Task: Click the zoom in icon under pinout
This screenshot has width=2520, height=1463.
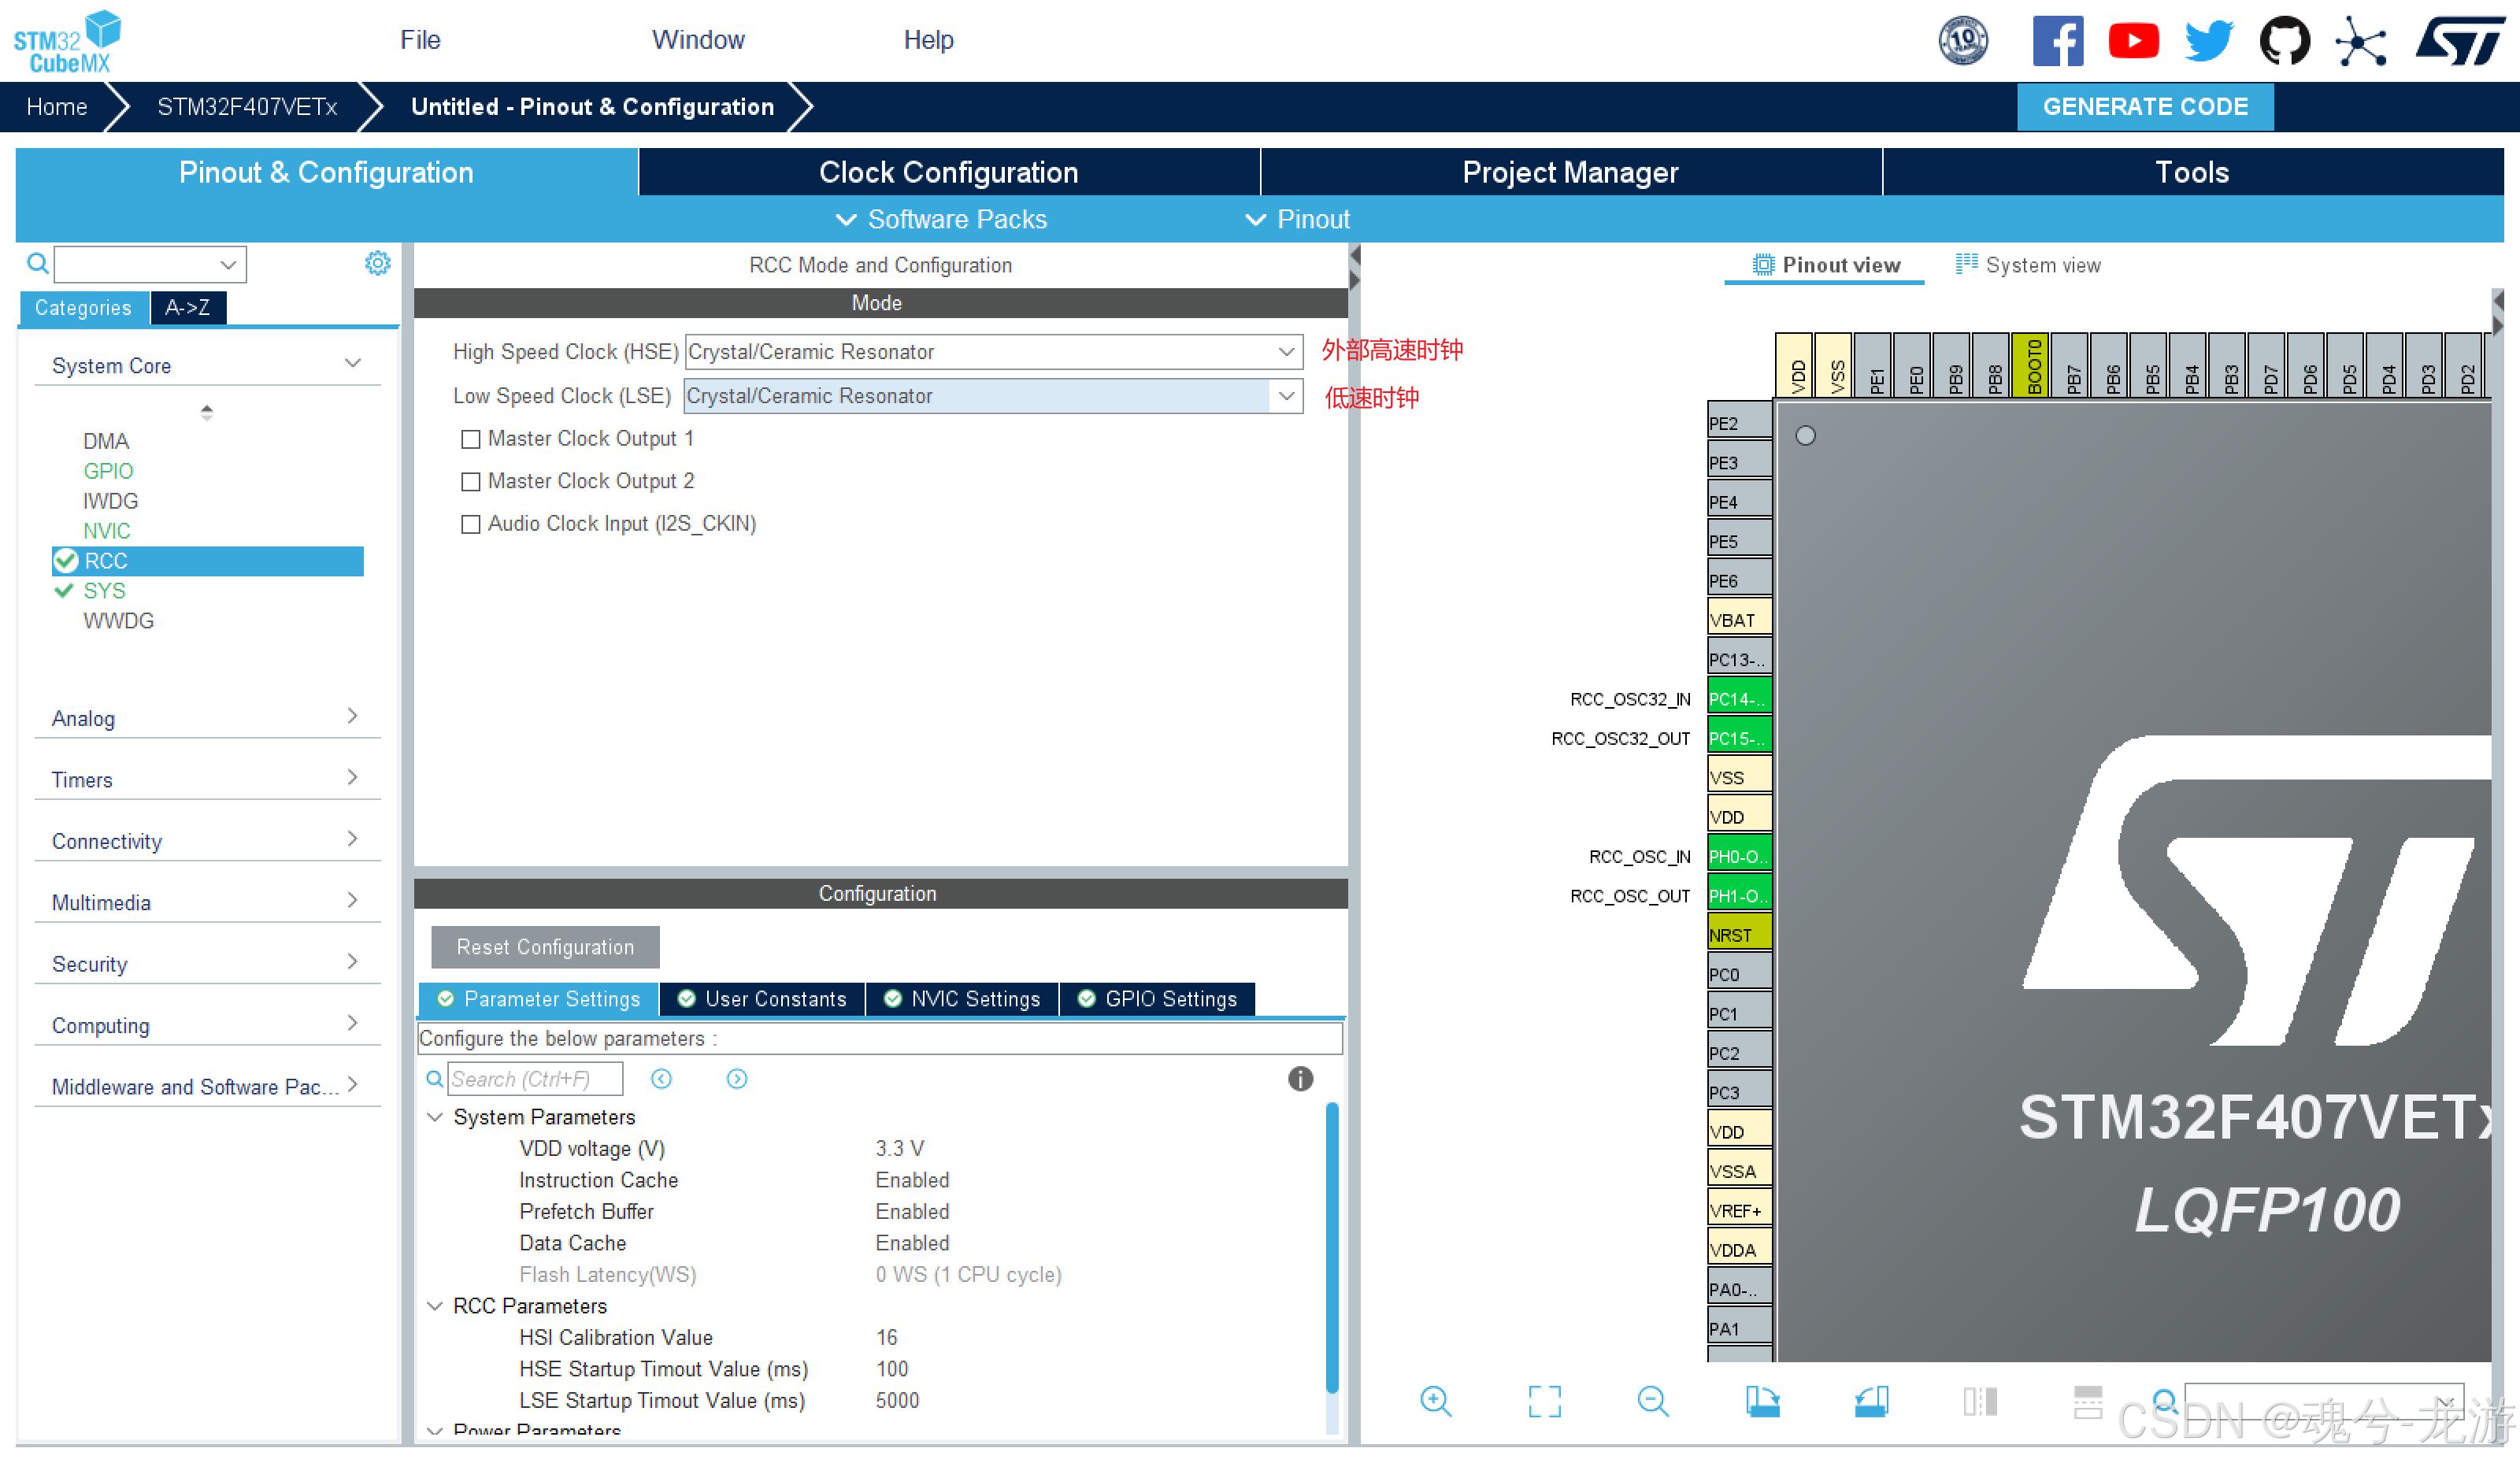Action: pyautogui.click(x=1435, y=1401)
